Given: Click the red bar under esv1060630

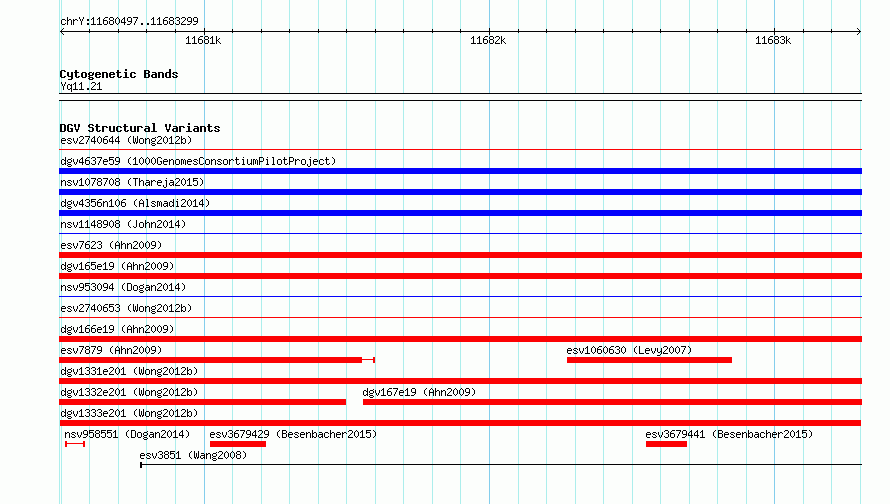Looking at the screenshot, I should (x=649, y=360).
